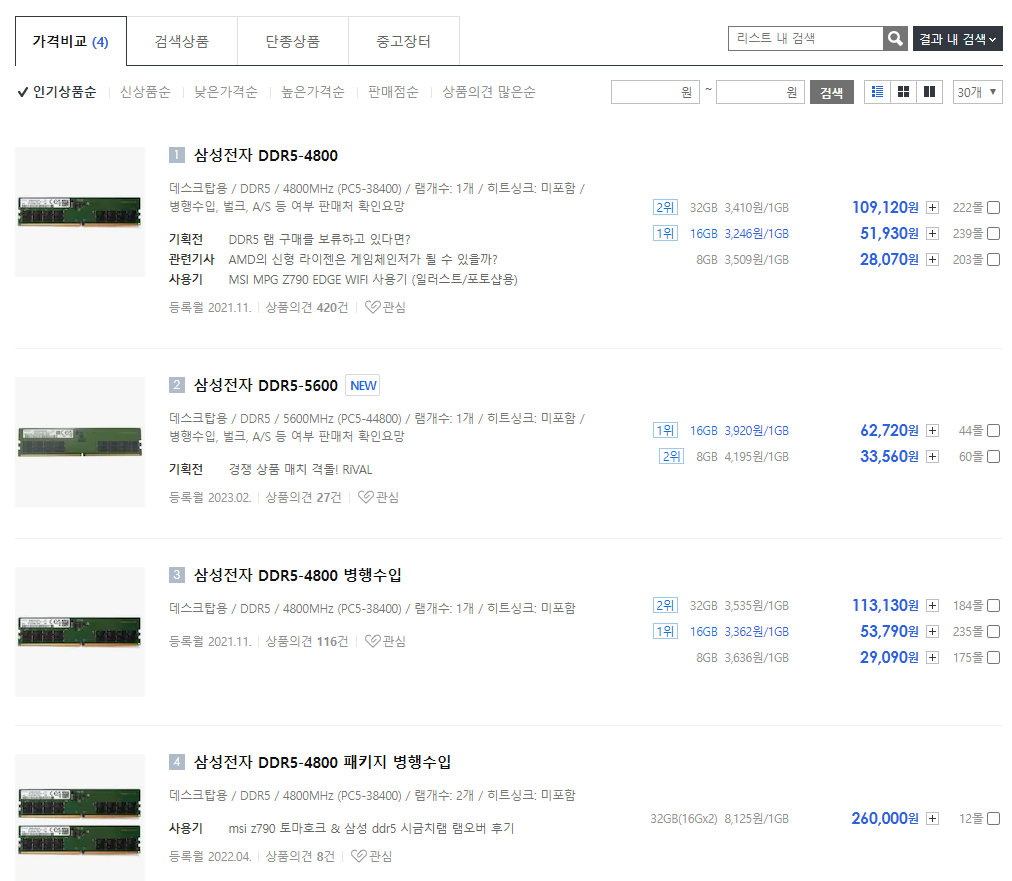Switch to two-column view icon
The image size is (1012, 881).
(929, 92)
